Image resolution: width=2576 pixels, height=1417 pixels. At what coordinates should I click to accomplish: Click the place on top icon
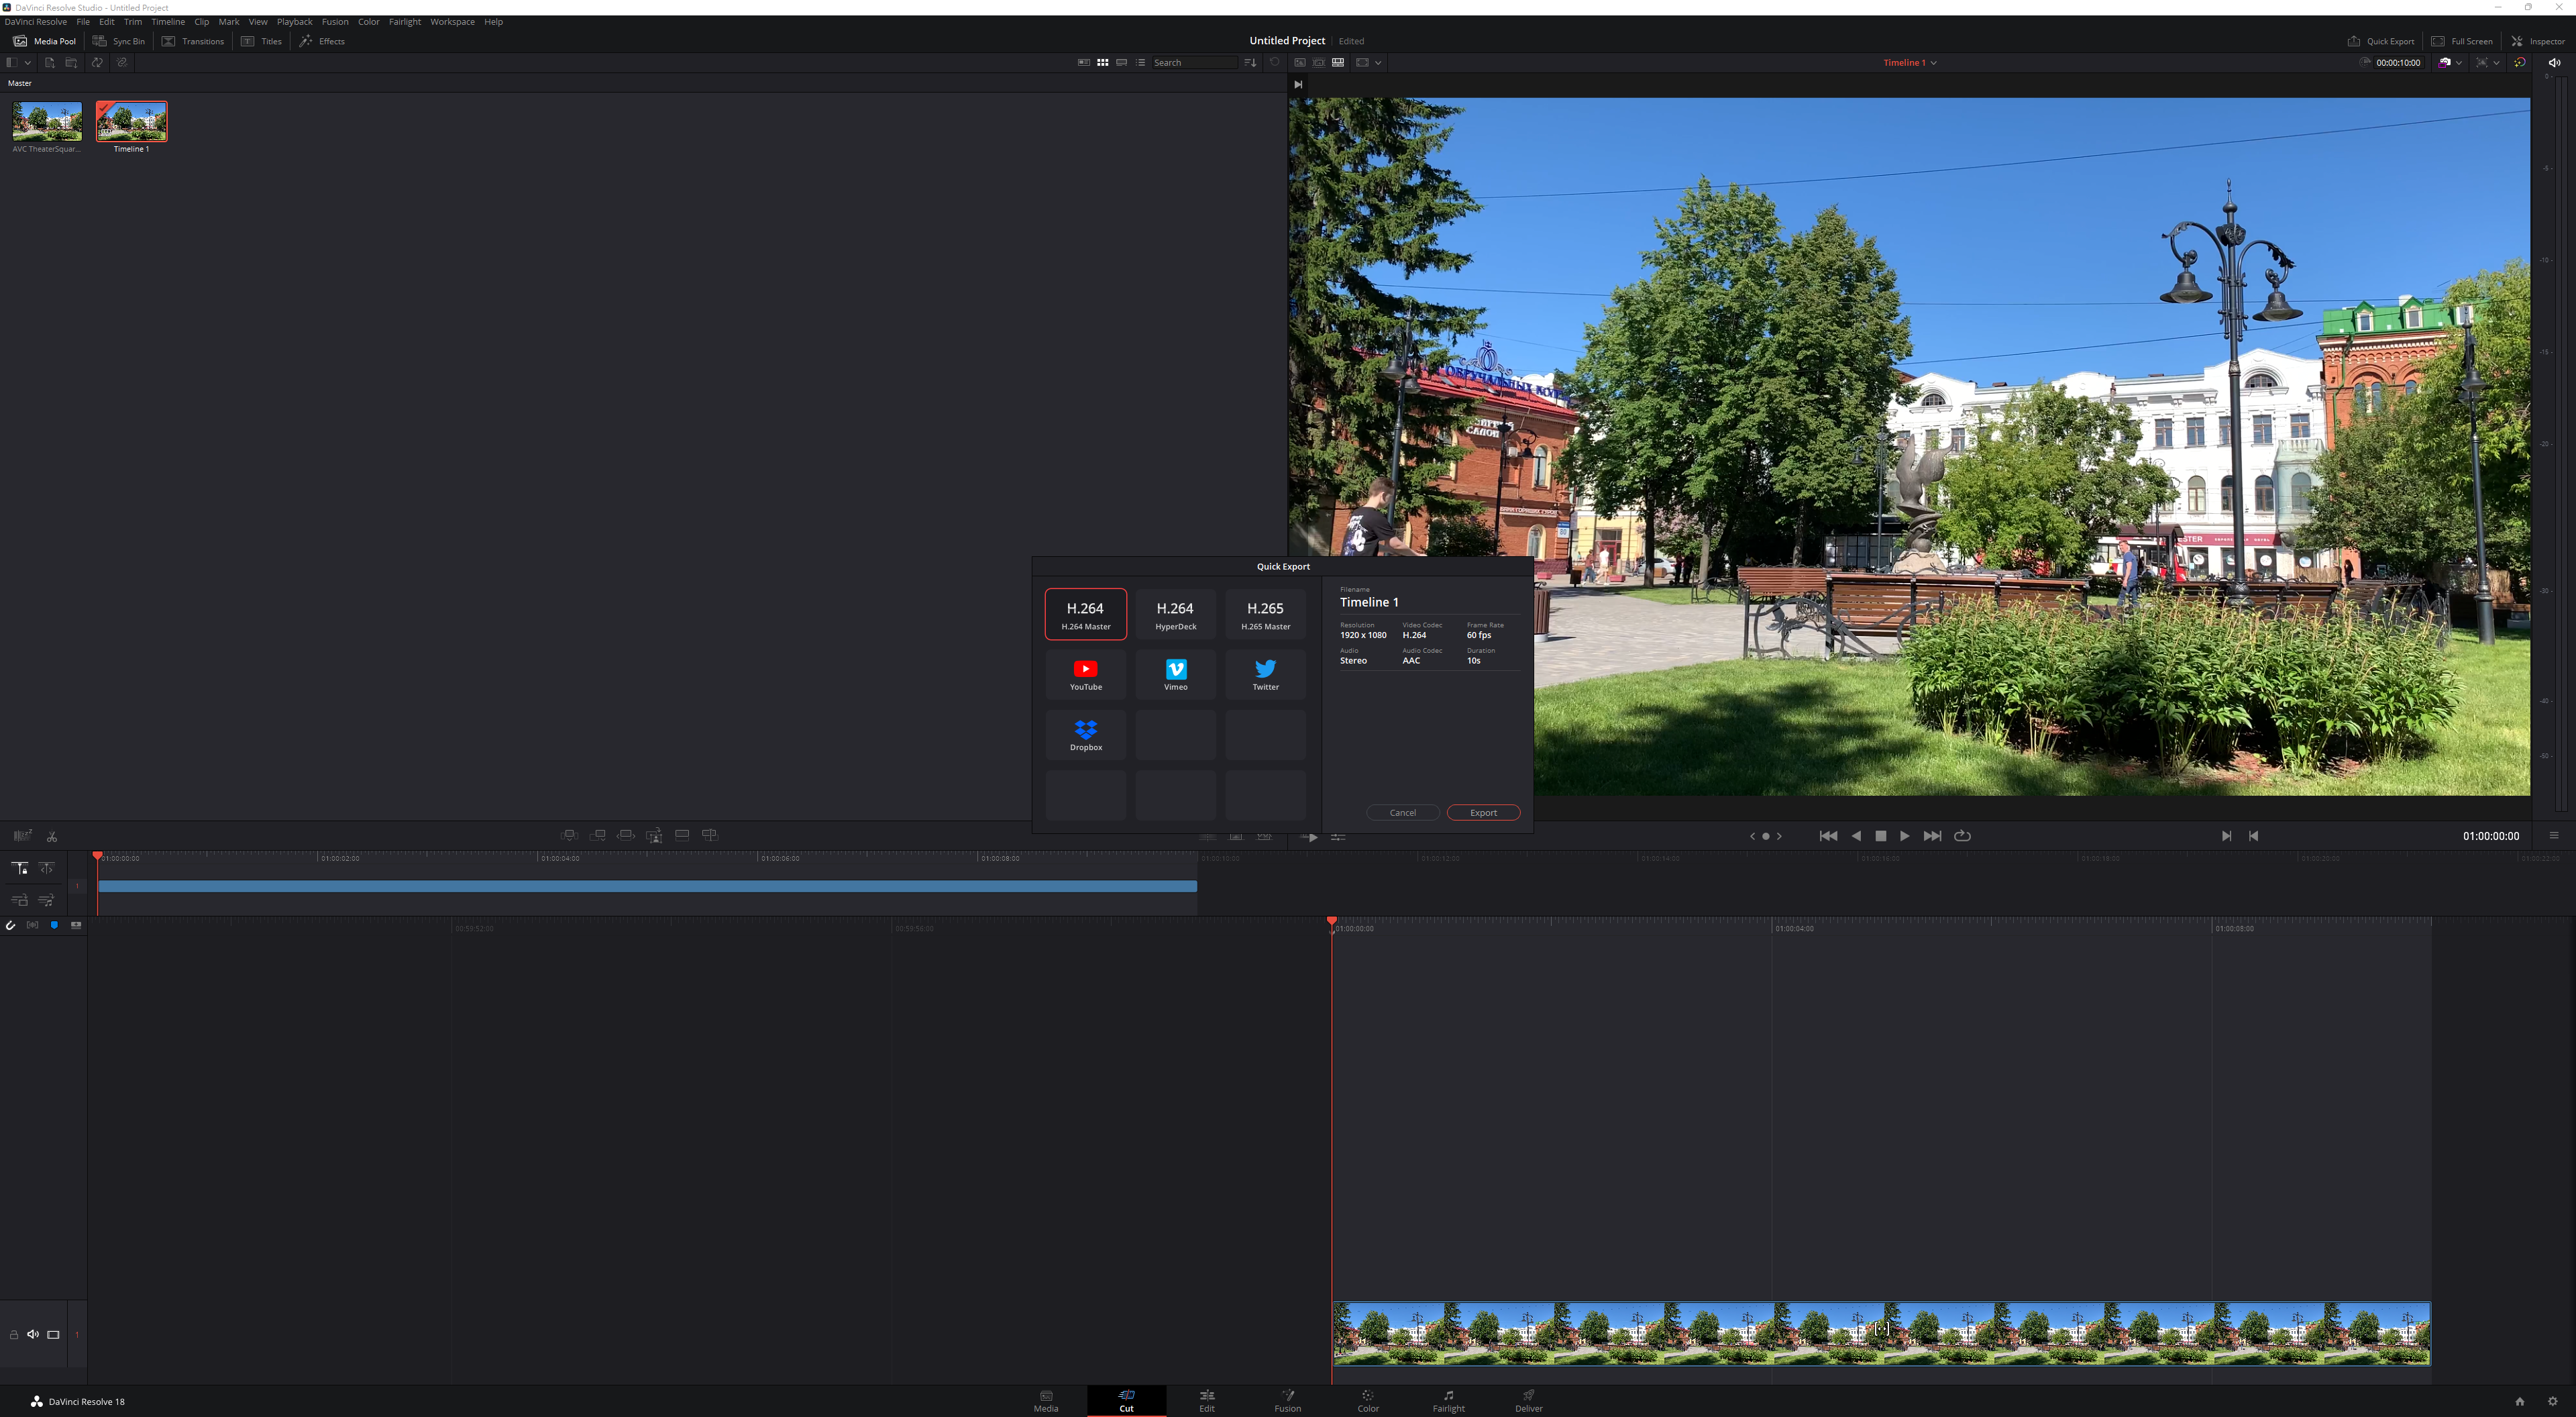click(682, 835)
